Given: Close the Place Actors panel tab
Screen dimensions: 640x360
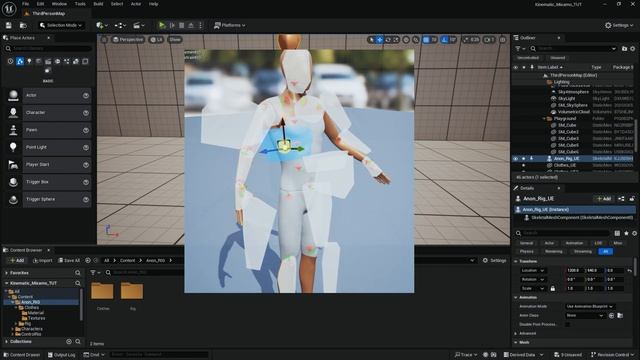Looking at the screenshot, I should tap(48, 38).
